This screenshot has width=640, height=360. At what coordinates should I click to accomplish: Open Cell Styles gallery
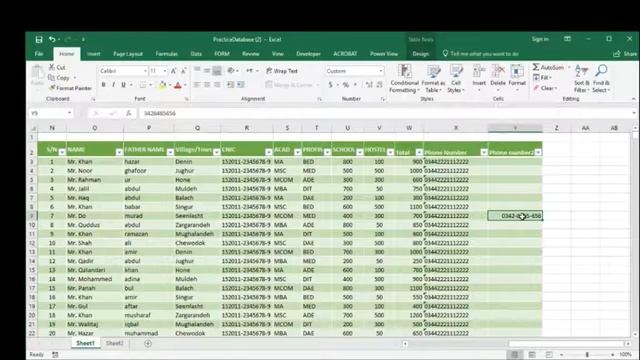[x=456, y=79]
